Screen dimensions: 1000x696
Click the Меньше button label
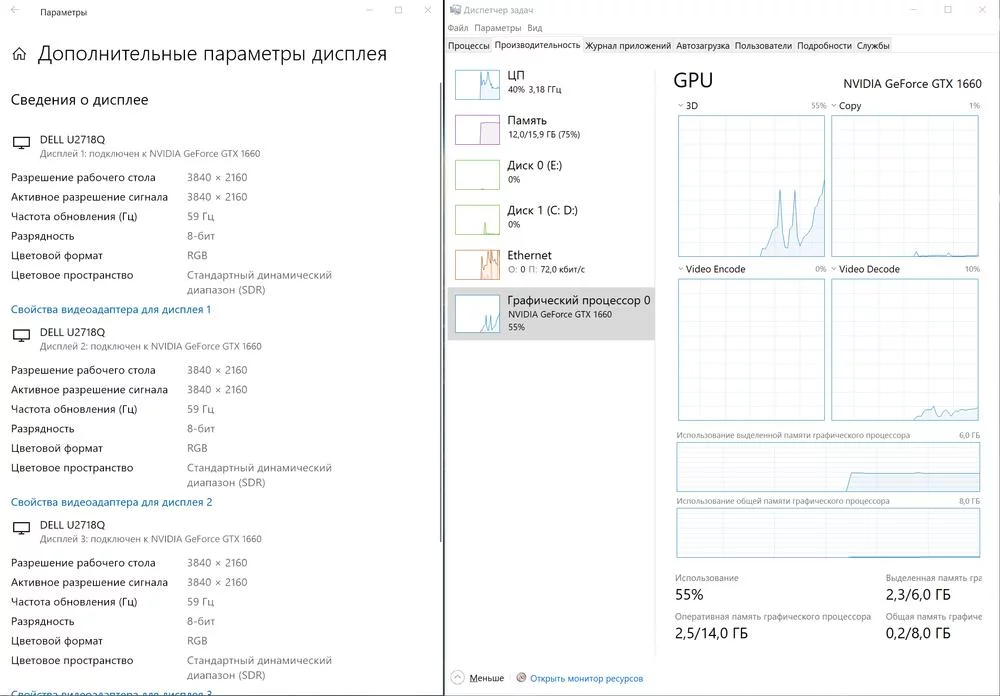coord(487,678)
